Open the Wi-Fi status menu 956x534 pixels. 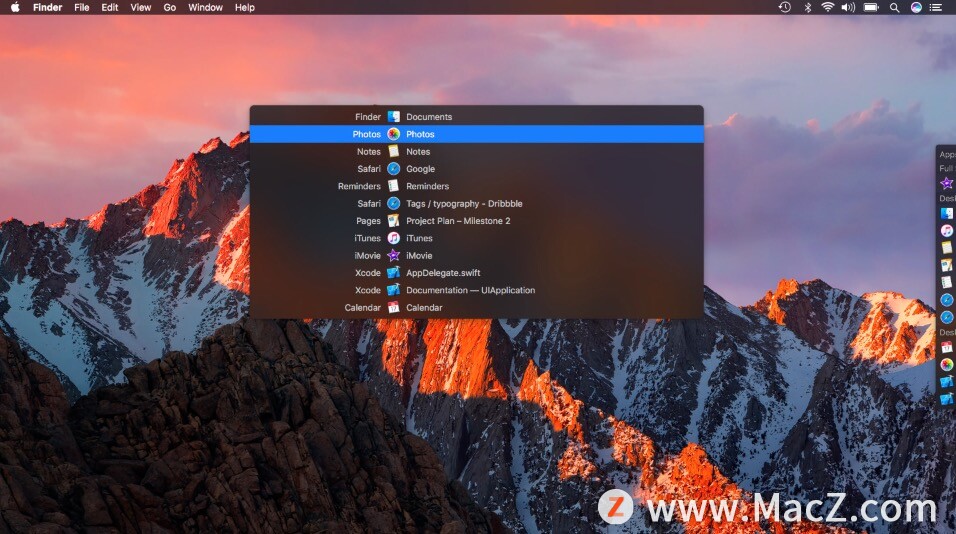(827, 7)
